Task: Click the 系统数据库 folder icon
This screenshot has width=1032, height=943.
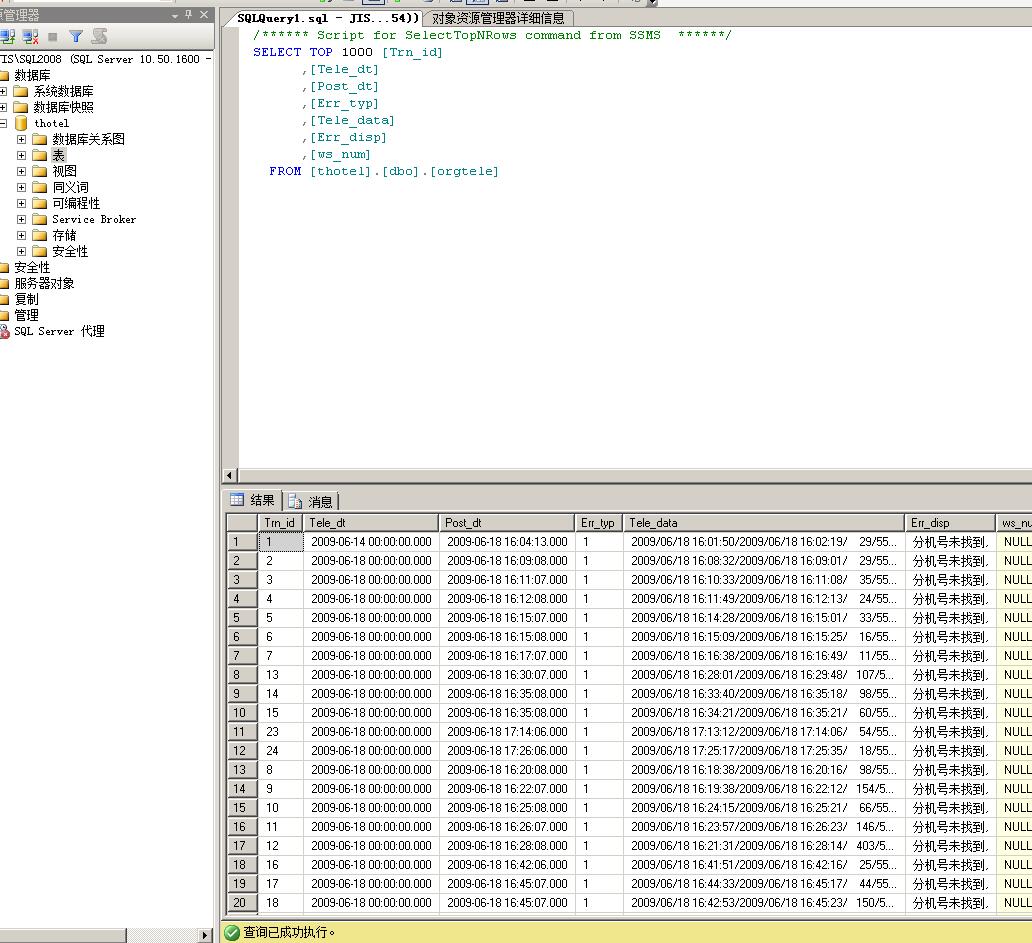Action: pyautogui.click(x=21, y=91)
